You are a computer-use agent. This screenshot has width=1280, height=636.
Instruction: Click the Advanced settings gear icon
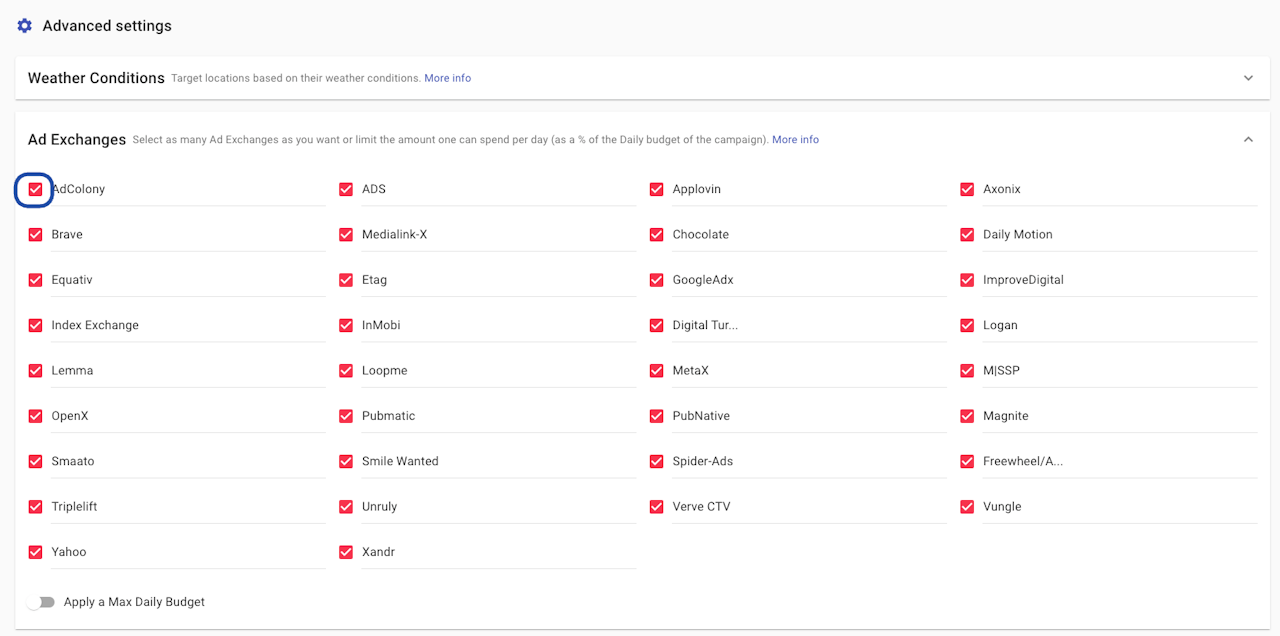25,26
